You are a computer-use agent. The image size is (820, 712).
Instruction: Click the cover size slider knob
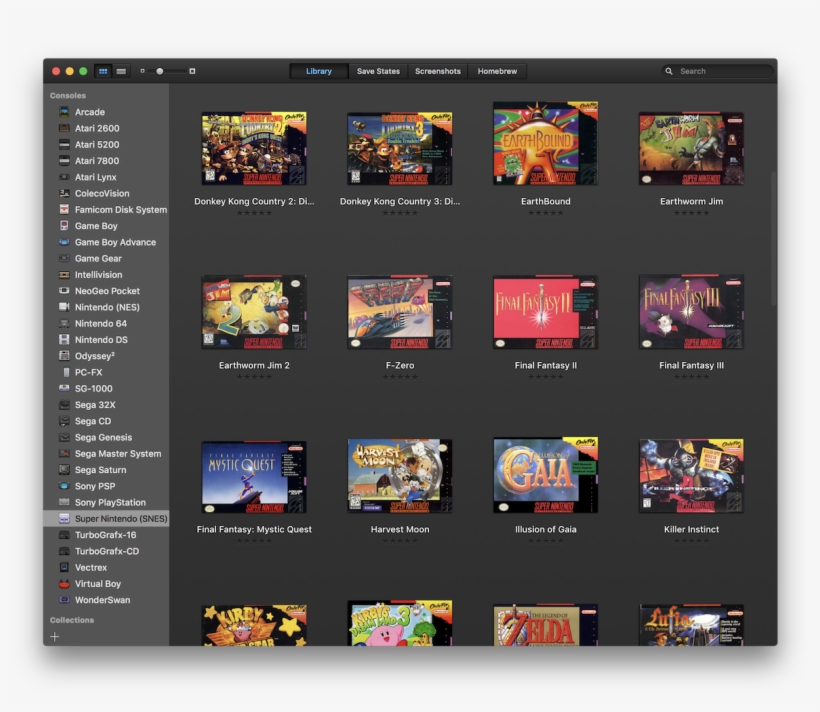[x=160, y=71]
